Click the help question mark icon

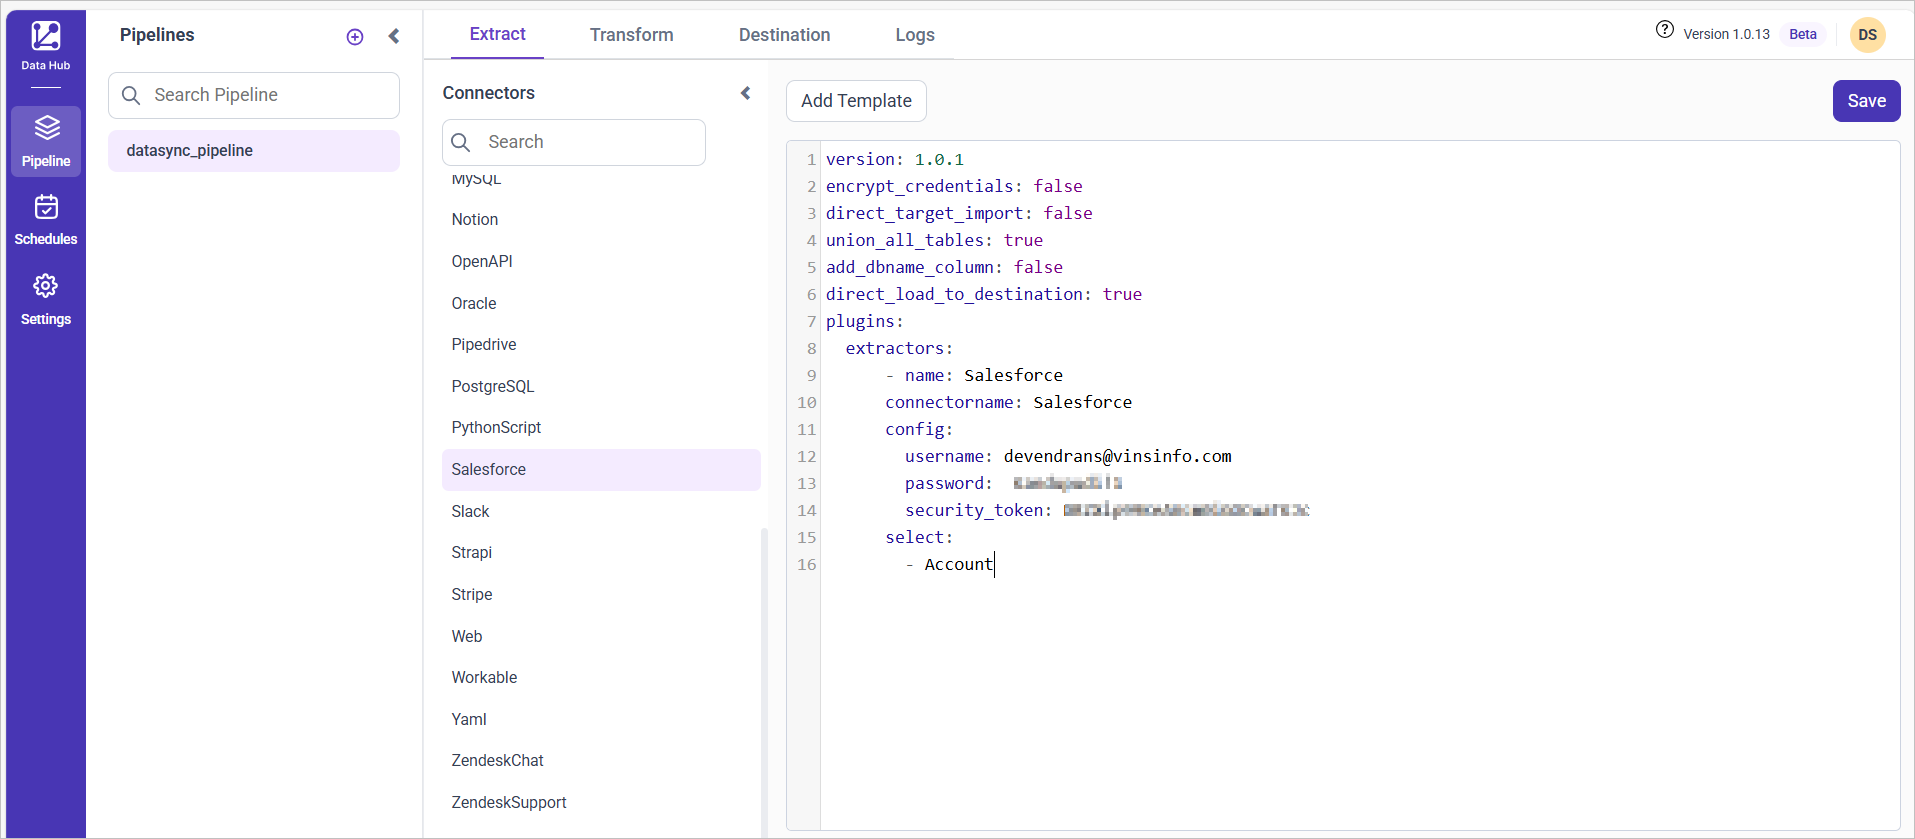[1665, 29]
